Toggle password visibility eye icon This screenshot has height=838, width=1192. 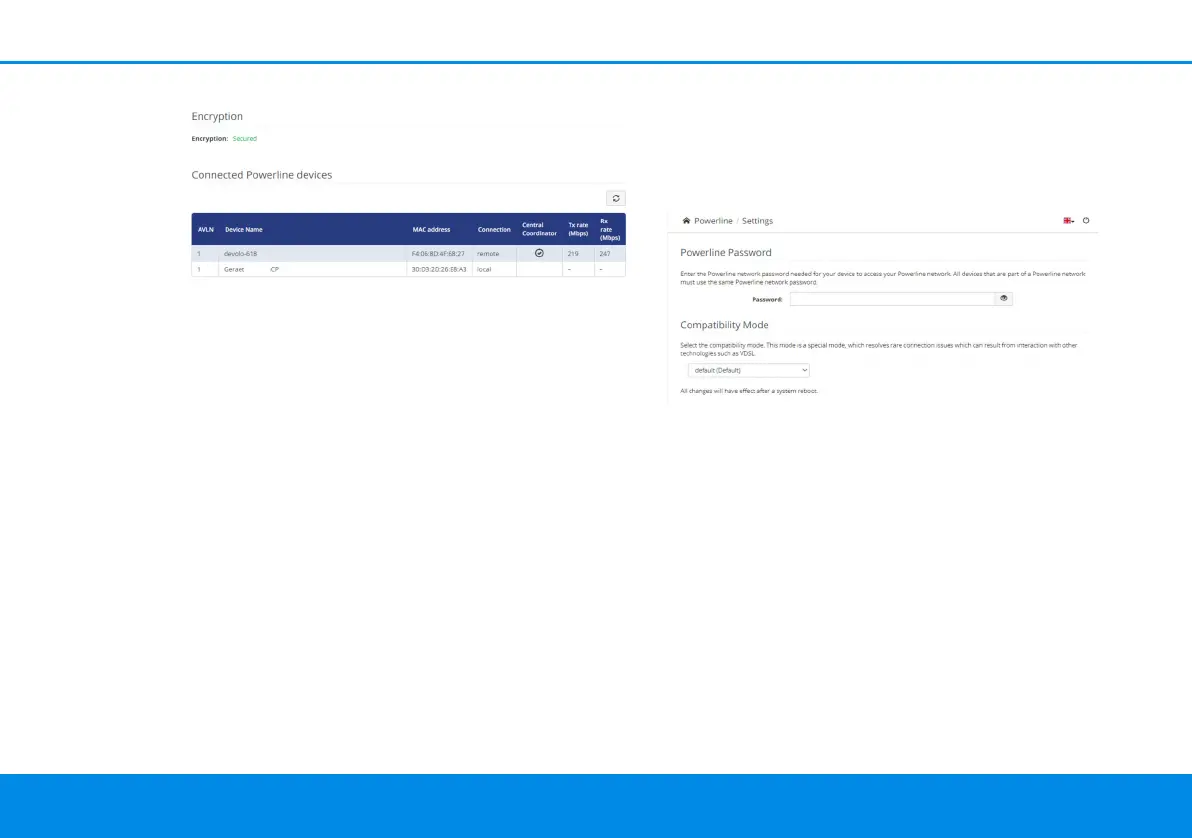pos(1003,299)
